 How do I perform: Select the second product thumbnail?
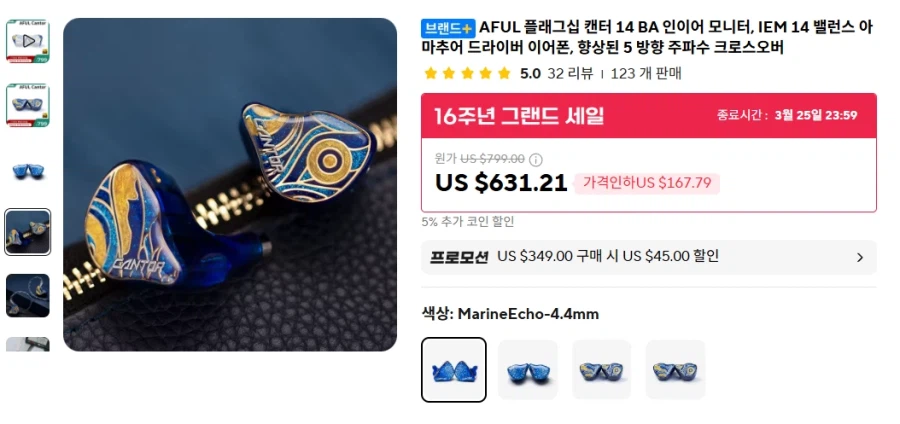click(28, 105)
